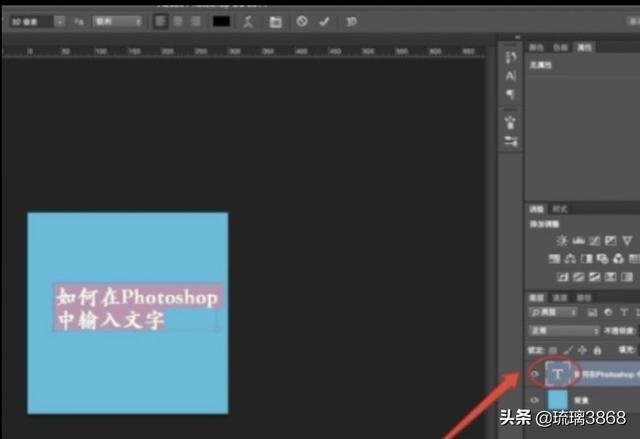This screenshot has width=640, height=439.
Task: Toggle lock image pixels brush icon
Action: click(x=568, y=350)
